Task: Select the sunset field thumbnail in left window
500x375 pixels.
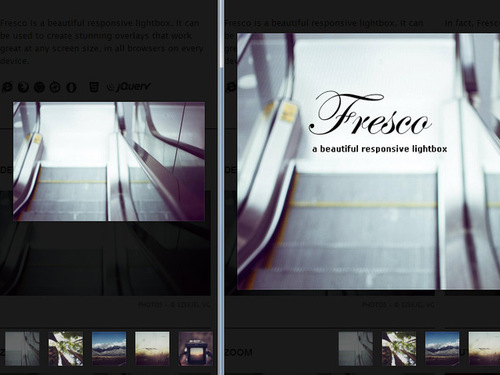Action: (x=152, y=349)
